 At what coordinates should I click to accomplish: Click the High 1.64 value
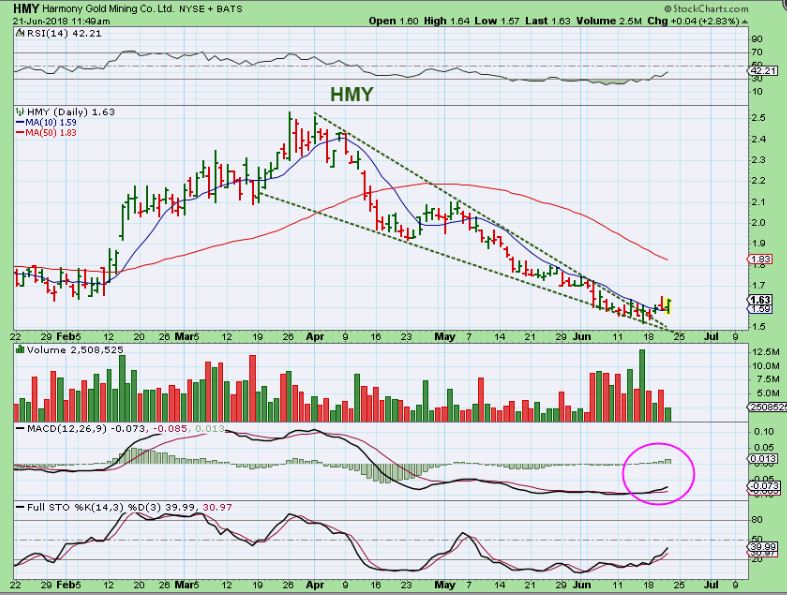coord(447,21)
